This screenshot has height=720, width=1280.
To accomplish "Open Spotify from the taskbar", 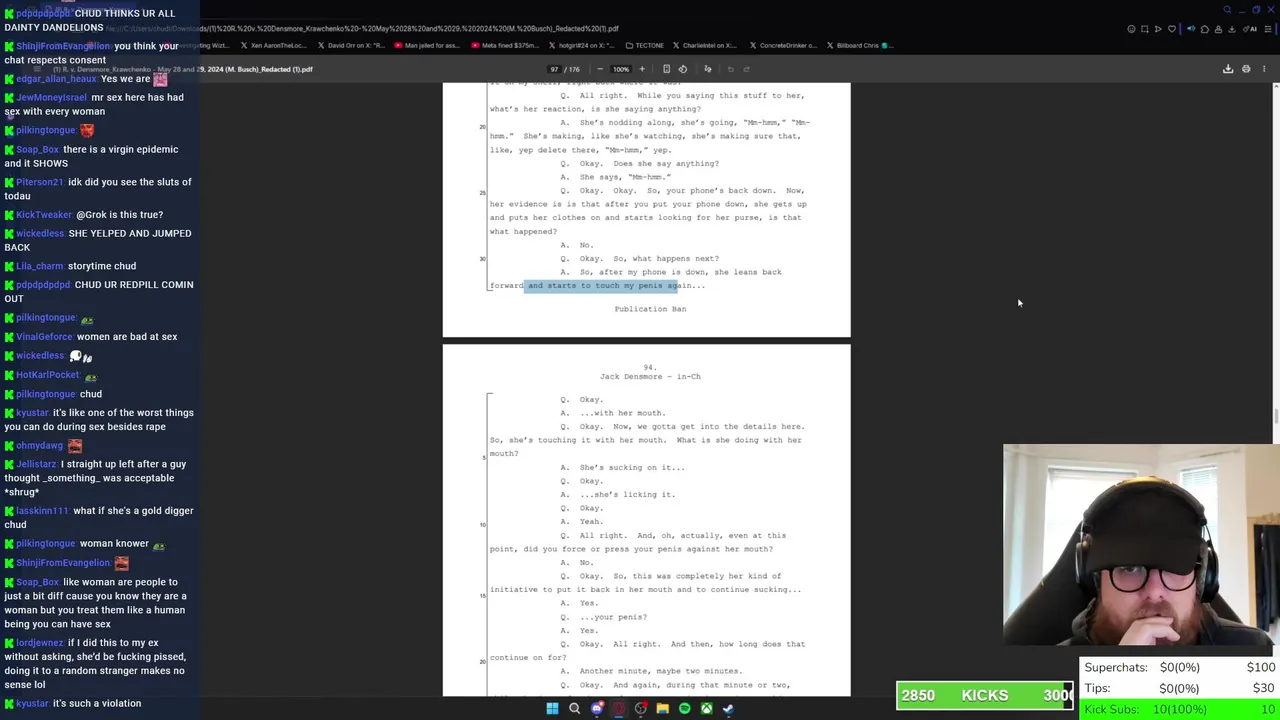I will 684,708.
